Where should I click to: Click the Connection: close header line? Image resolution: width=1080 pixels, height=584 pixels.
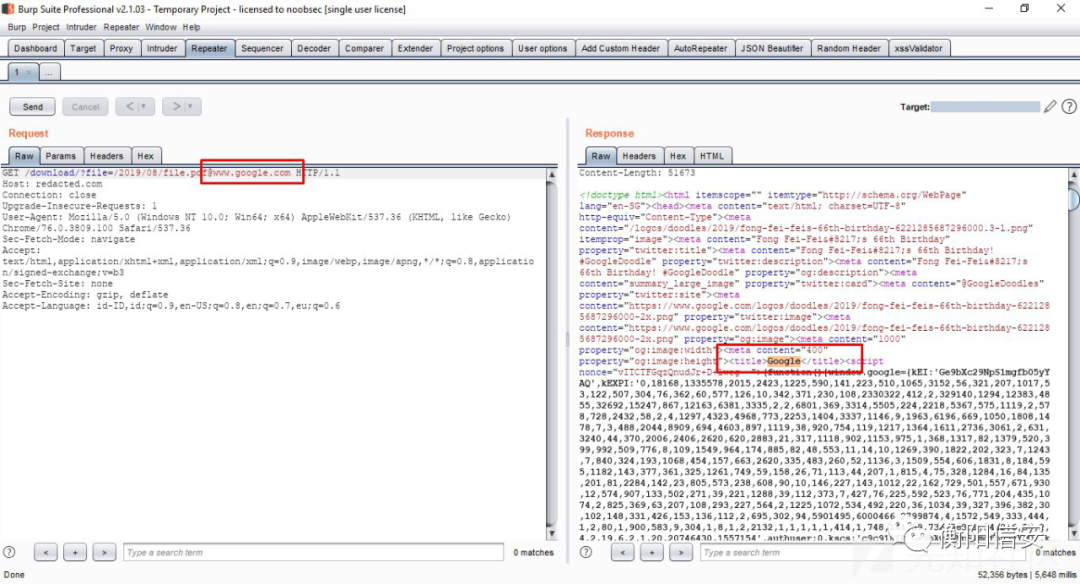[50, 195]
